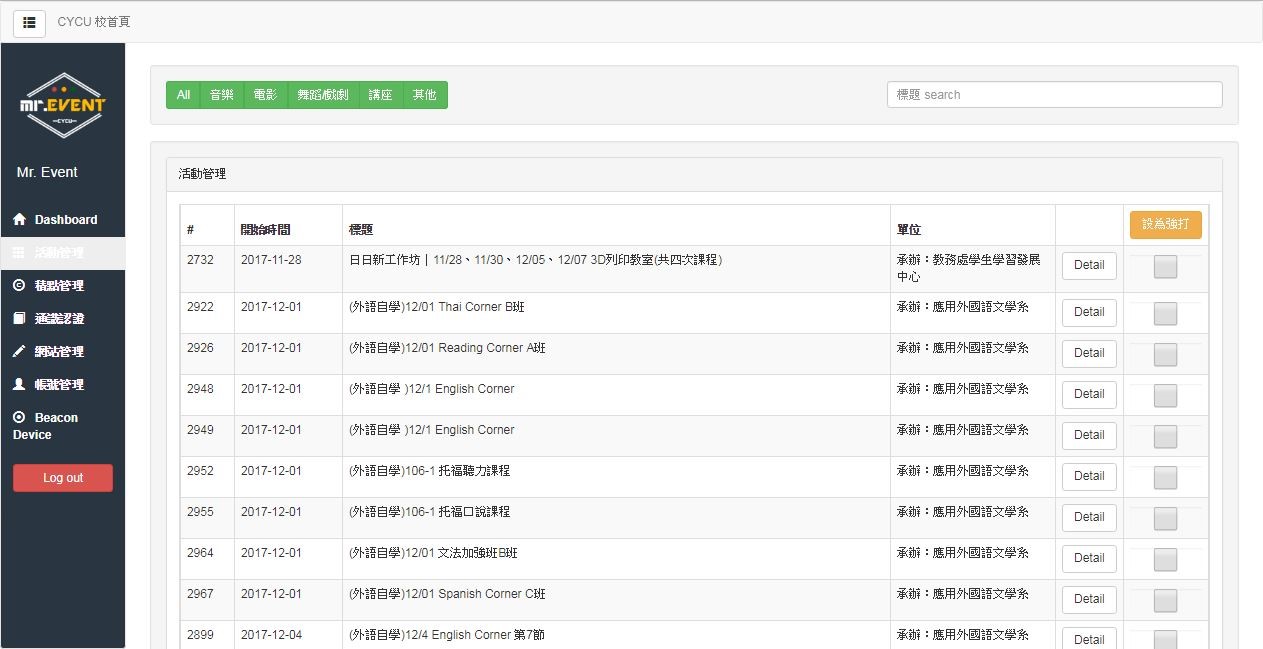The image size is (1263, 649).
Task: Tick the checkbox for event 2964
Action: 1165,560
